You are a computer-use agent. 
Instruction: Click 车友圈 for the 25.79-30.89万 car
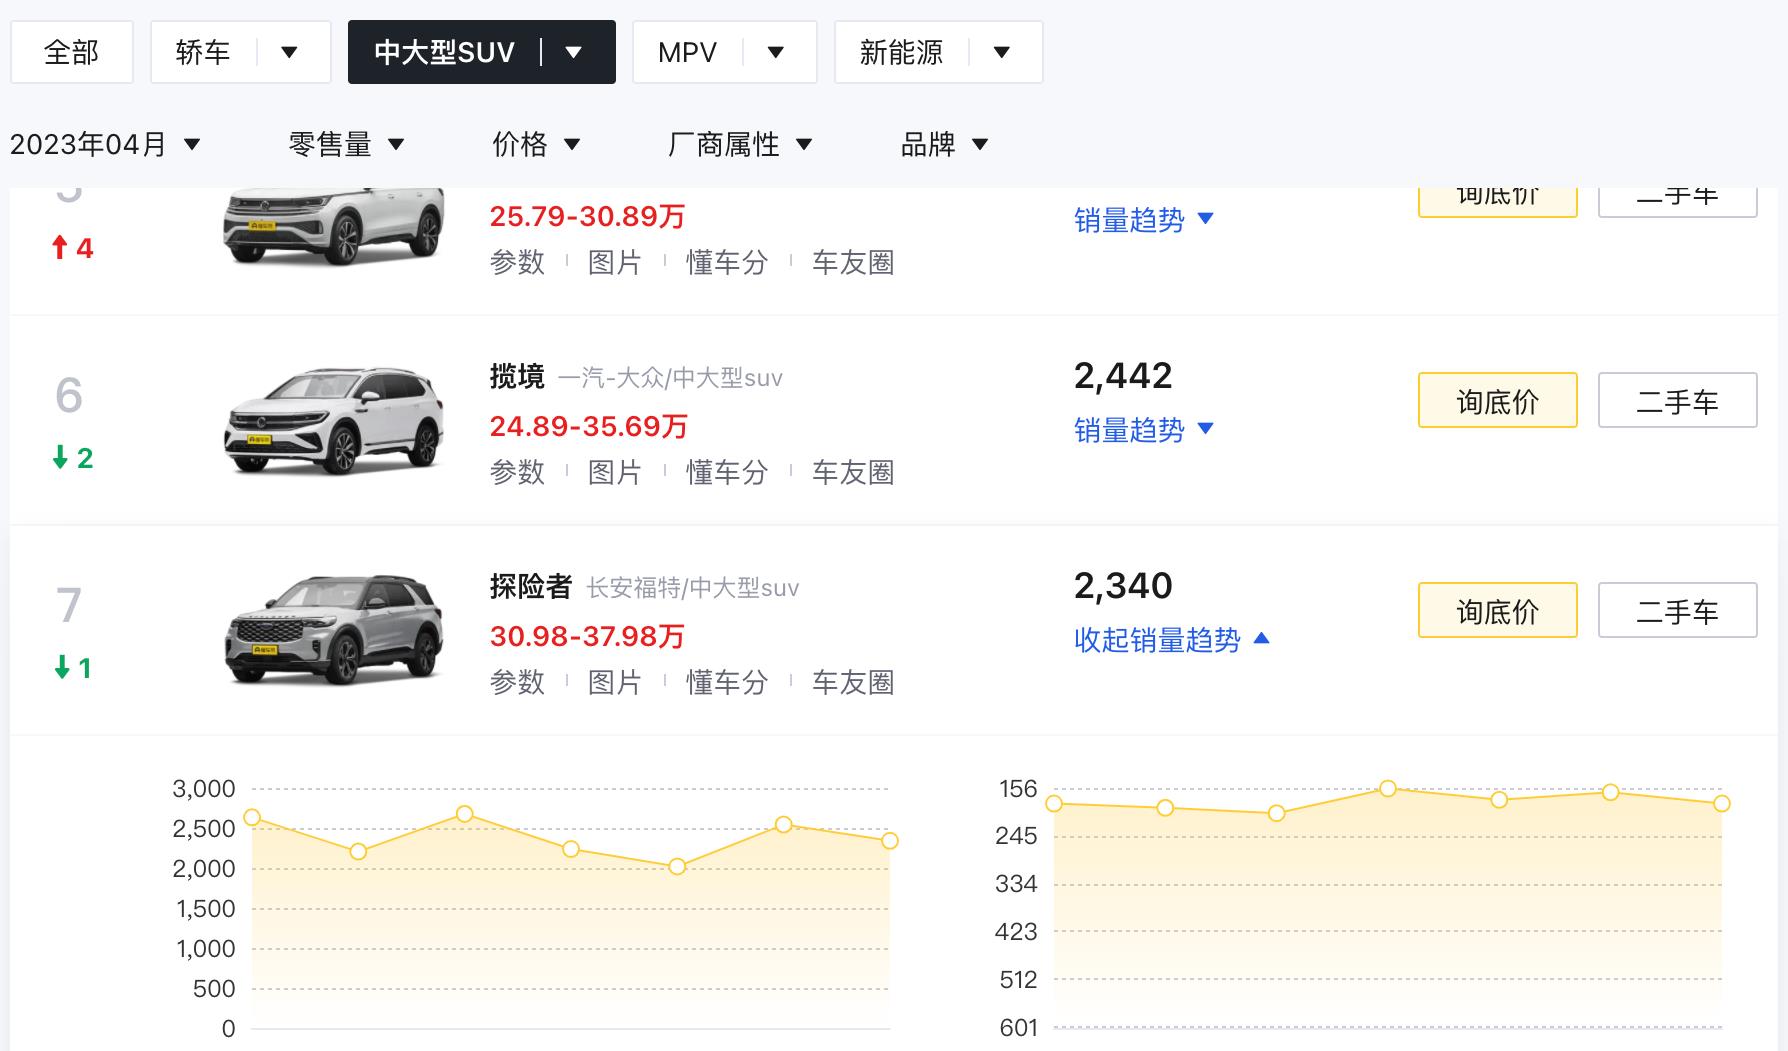coord(853,263)
